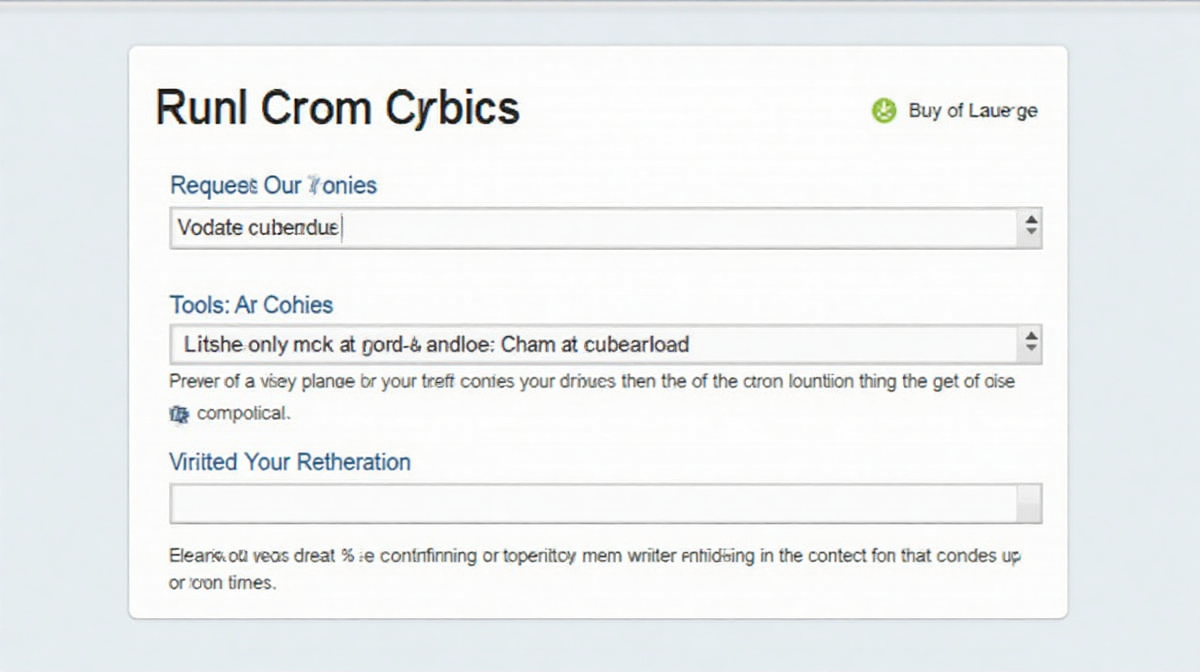1200x672 pixels.
Task: Click down arrow on Litshe only mck selector
Action: tap(1031, 351)
